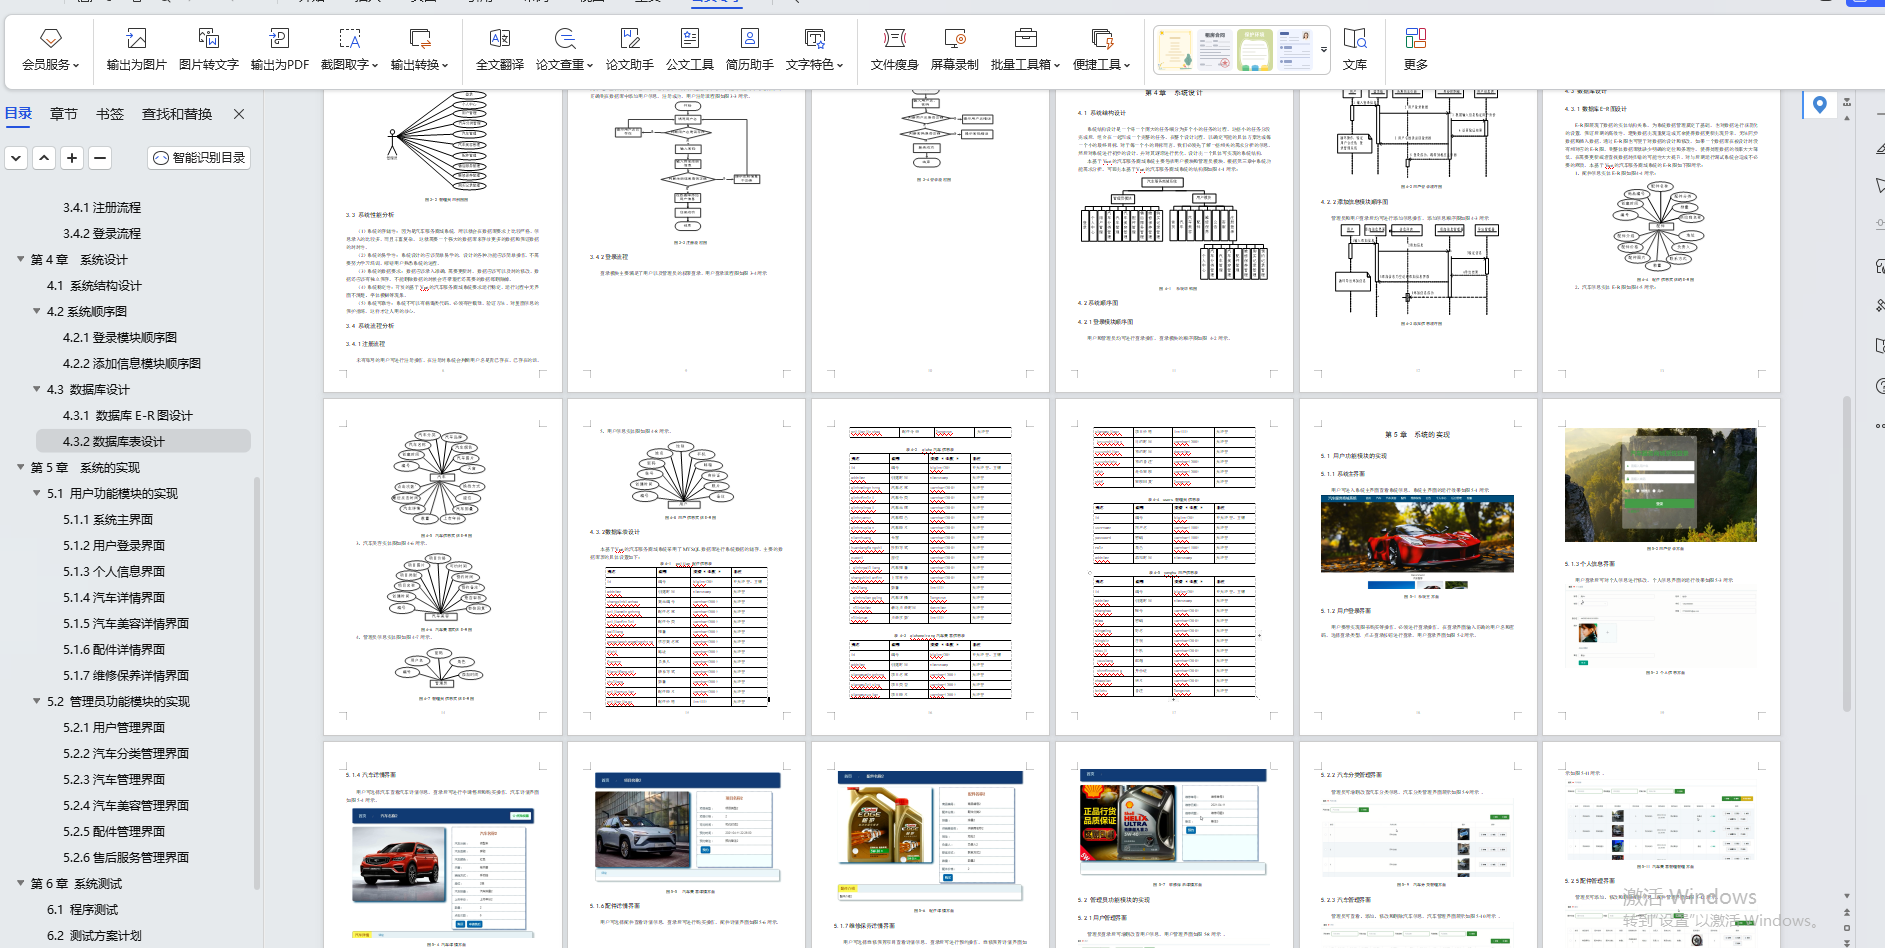Click the 输出为图片 export icon

tap(137, 49)
